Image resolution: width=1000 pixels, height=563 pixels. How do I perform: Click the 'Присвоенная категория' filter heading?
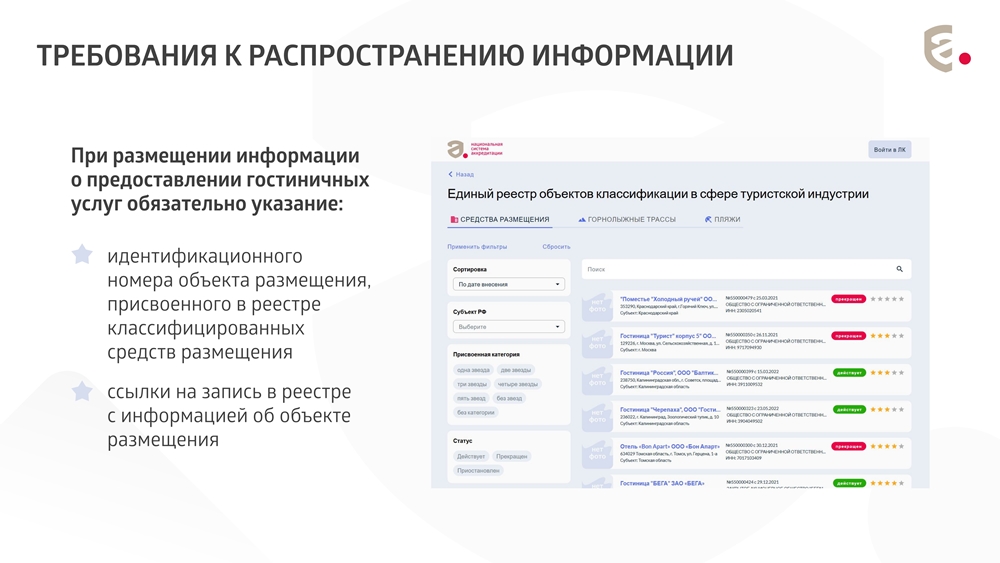[x=486, y=355]
